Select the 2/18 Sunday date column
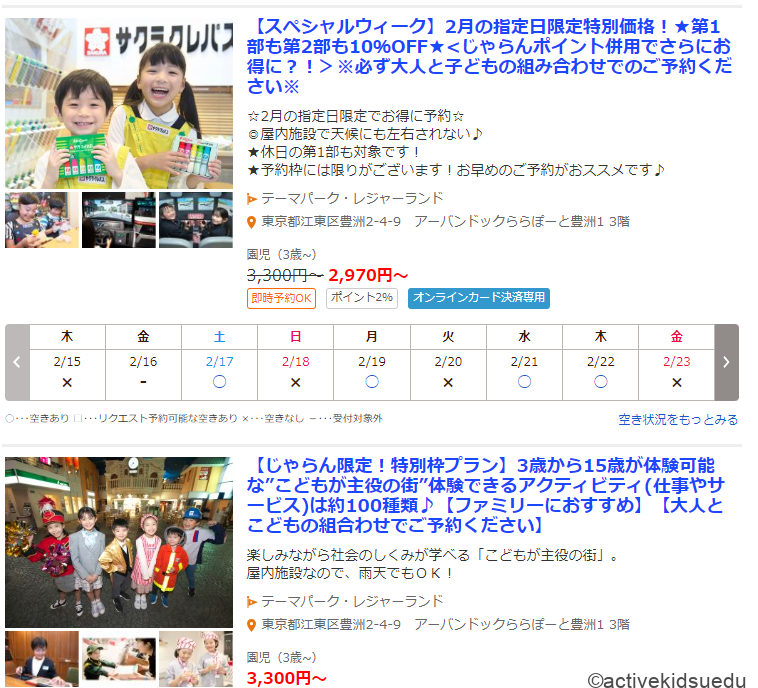The width and height of the screenshot is (758, 688). 295,362
